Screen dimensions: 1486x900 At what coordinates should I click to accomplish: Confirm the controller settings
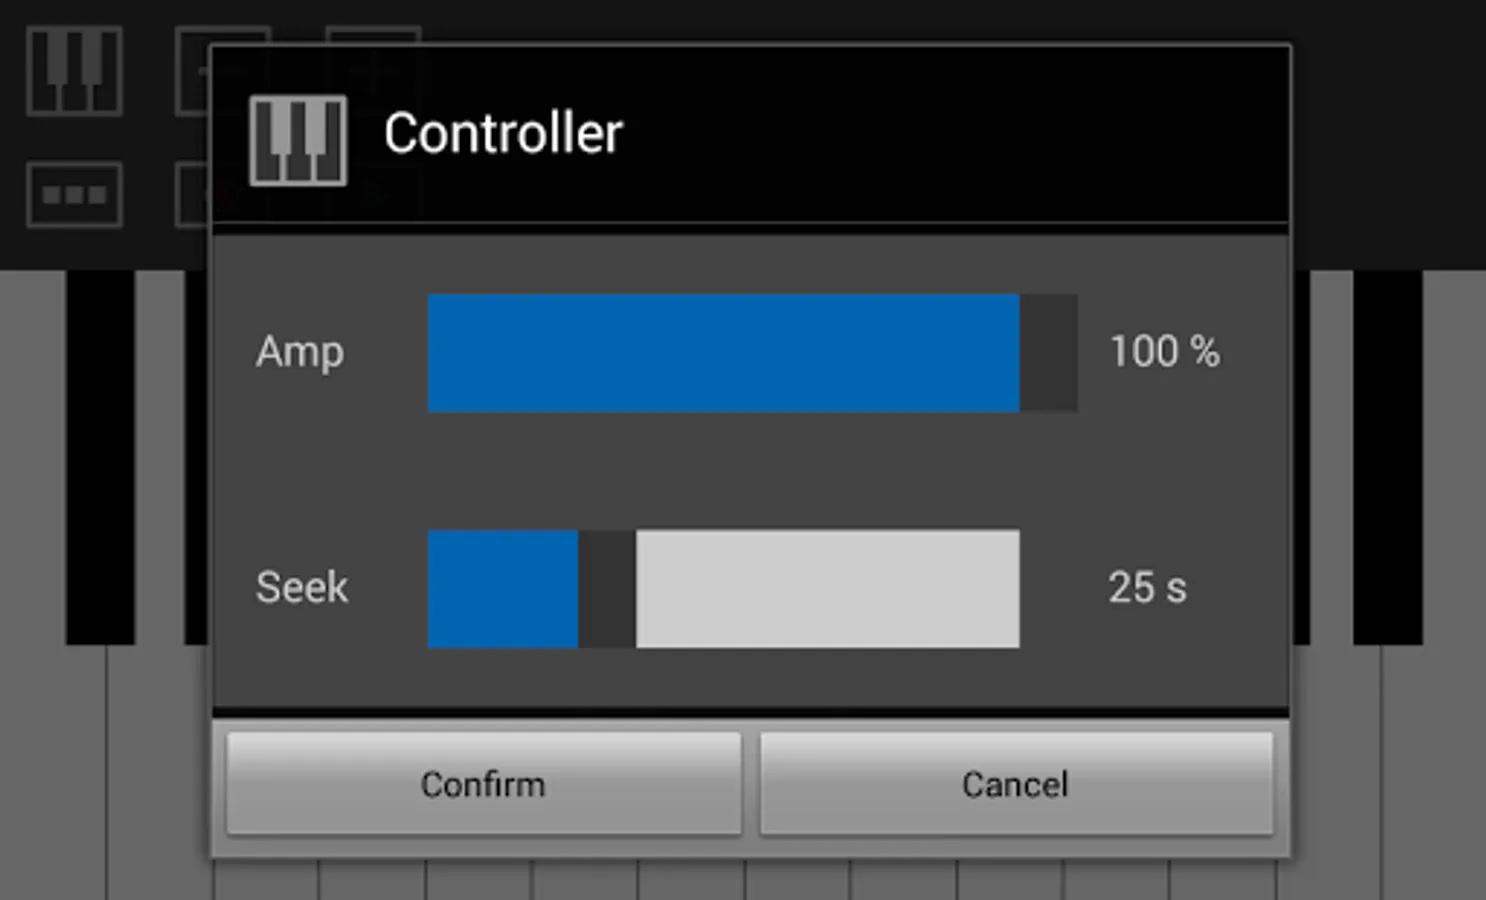pyautogui.click(x=484, y=783)
